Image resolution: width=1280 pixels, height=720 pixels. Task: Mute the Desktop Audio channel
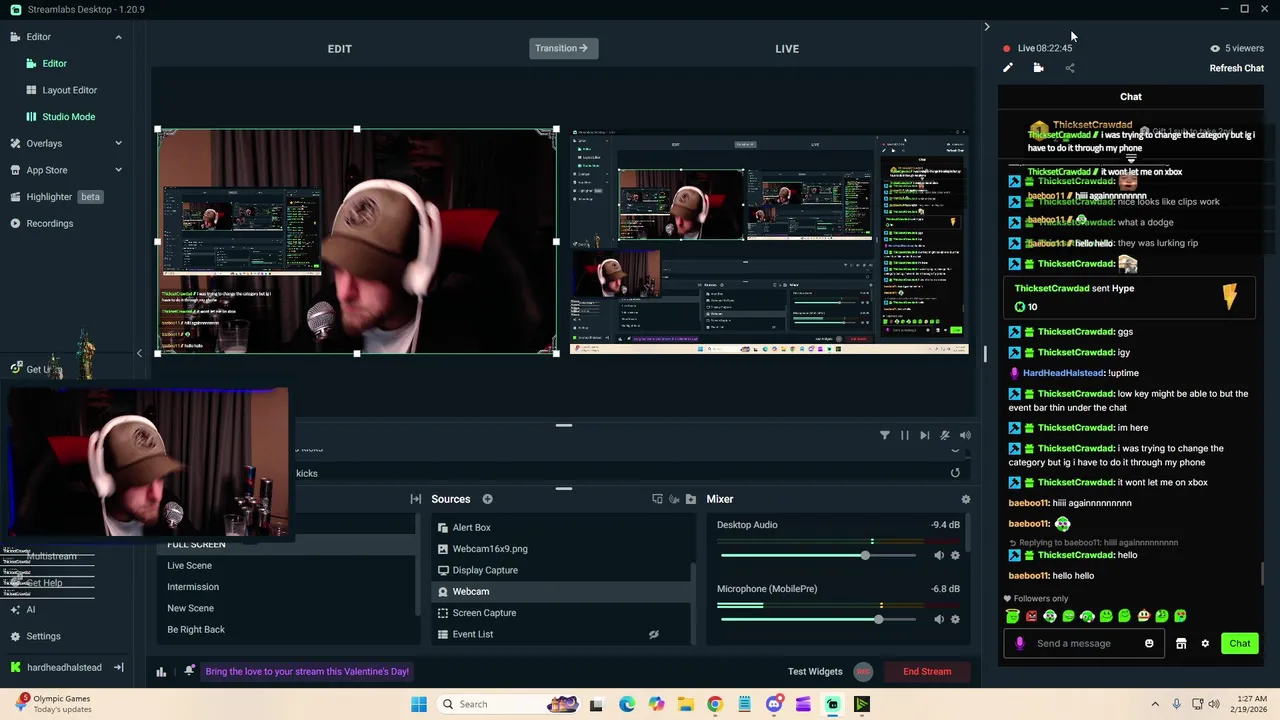click(x=938, y=555)
